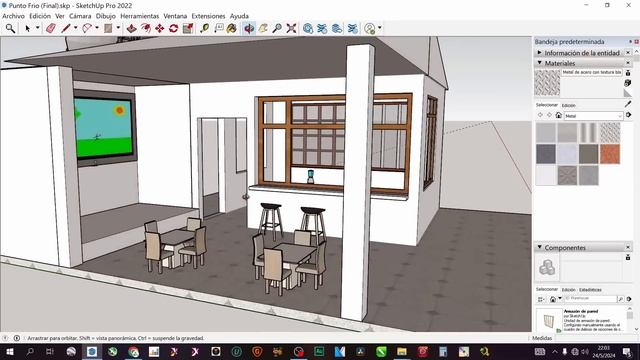Close the Componentes panel
Viewport: 640px width, 360px height.
point(628,247)
